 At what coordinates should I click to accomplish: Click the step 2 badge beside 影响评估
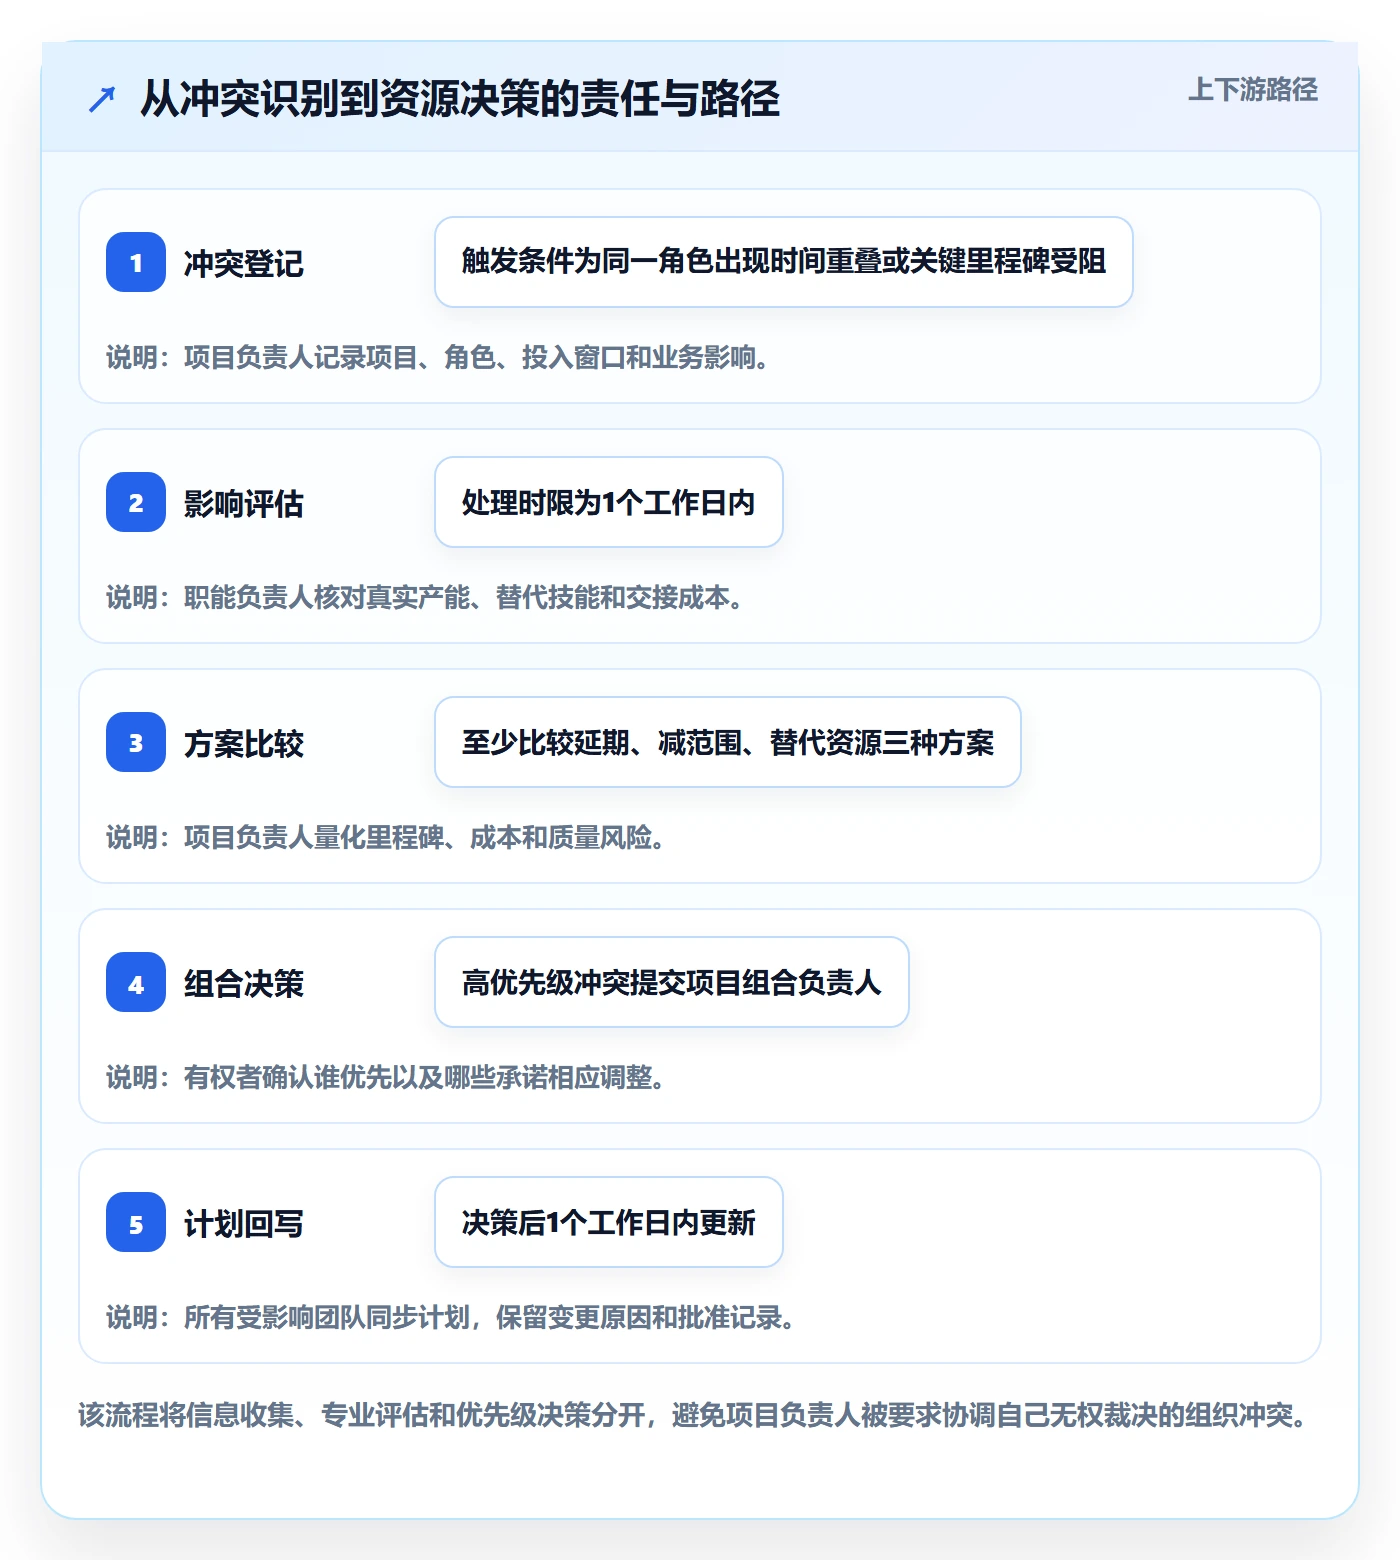tap(136, 502)
